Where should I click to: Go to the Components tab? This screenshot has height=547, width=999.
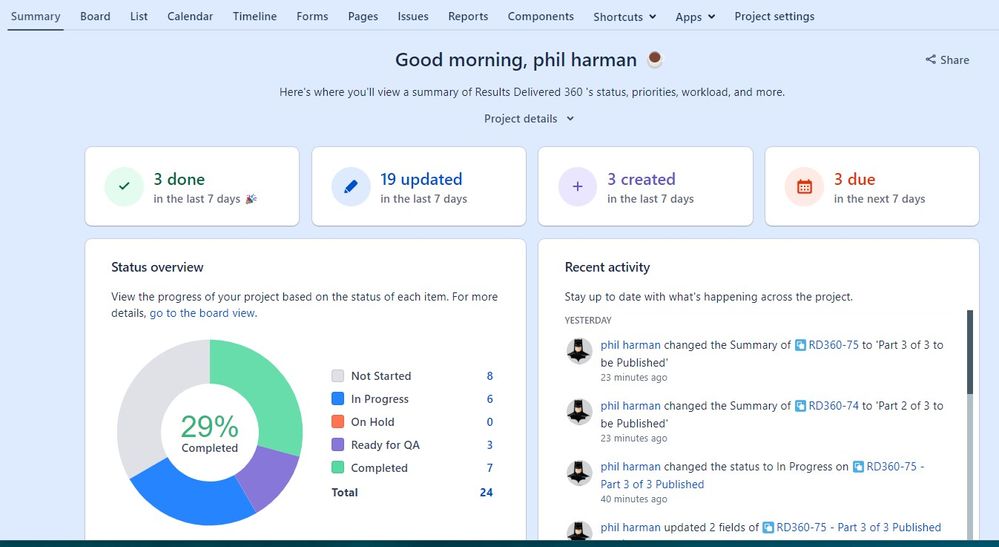tap(540, 17)
